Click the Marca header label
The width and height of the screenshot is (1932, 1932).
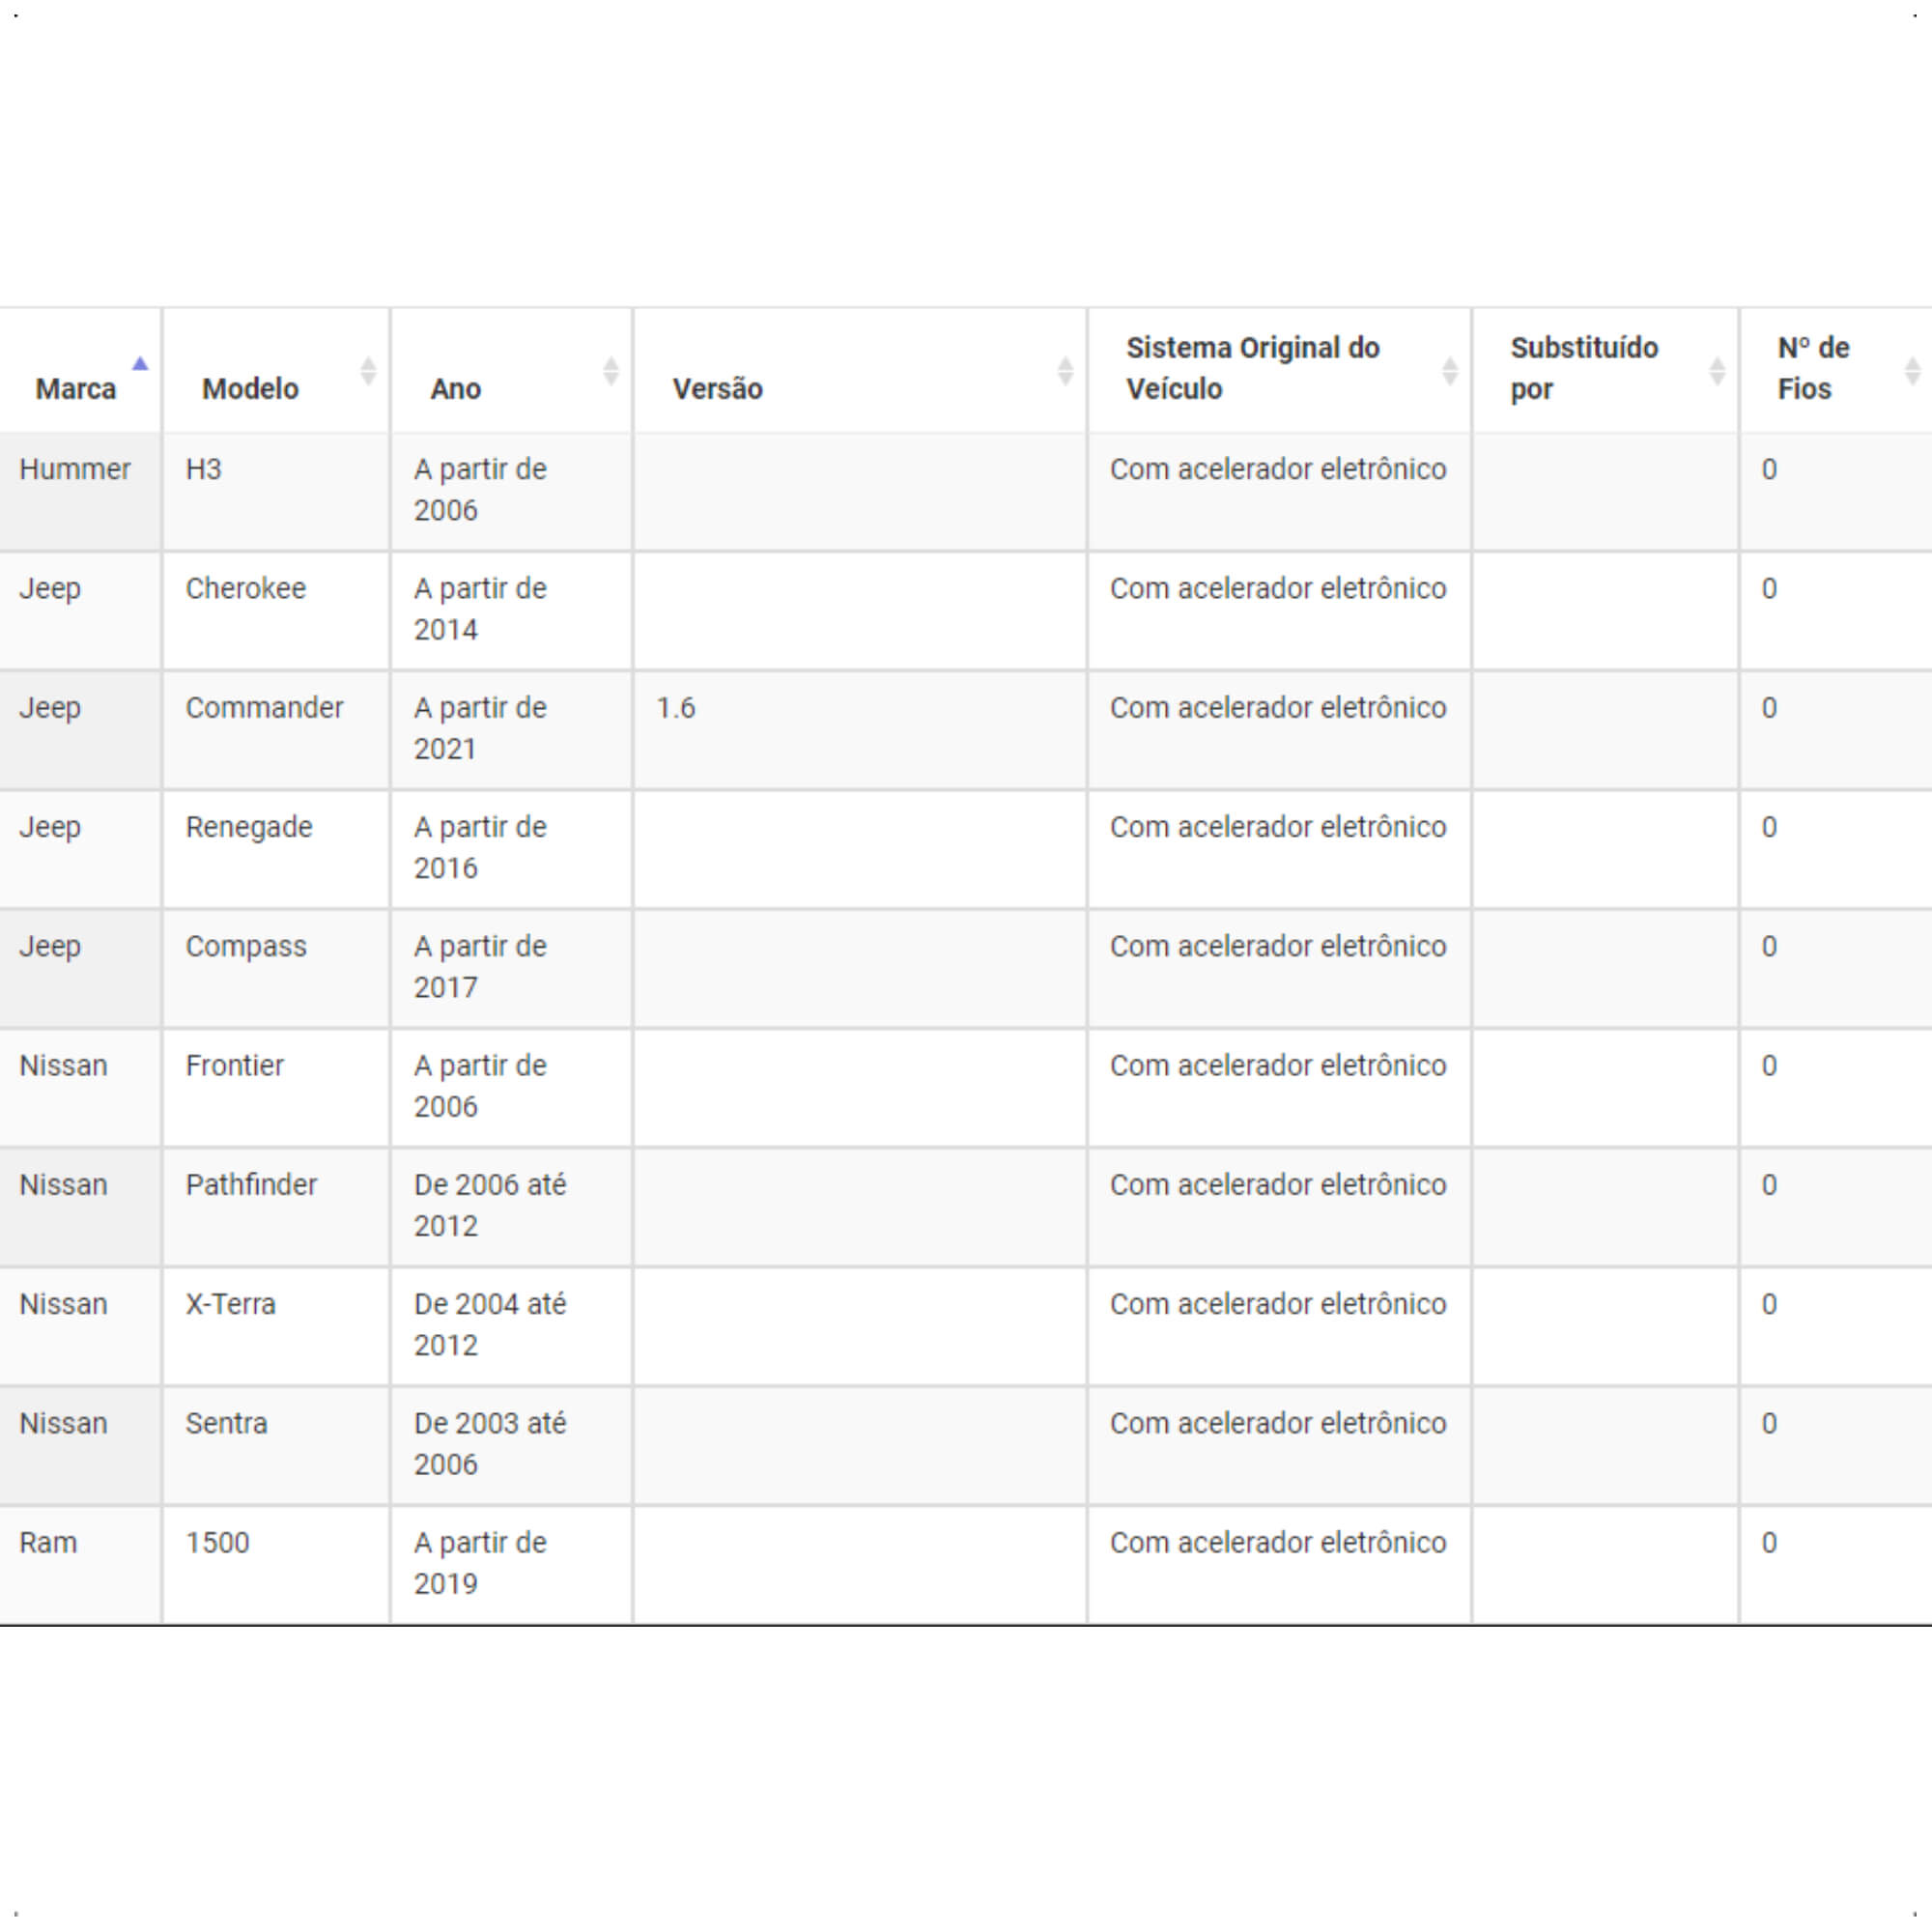tap(76, 389)
